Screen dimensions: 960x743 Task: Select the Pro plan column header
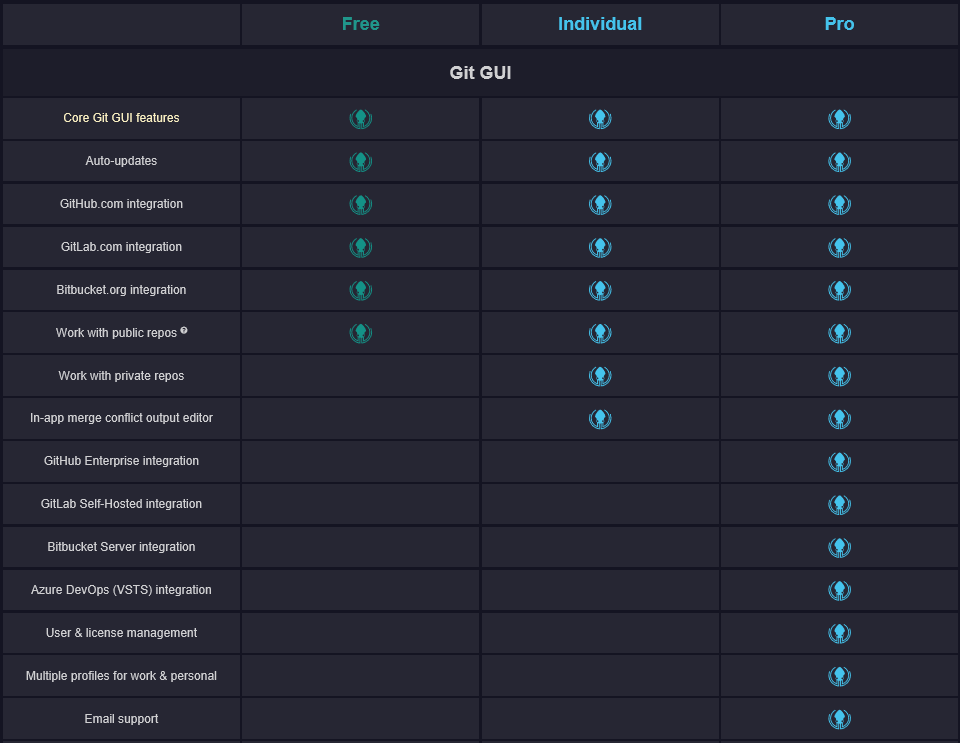pos(839,24)
